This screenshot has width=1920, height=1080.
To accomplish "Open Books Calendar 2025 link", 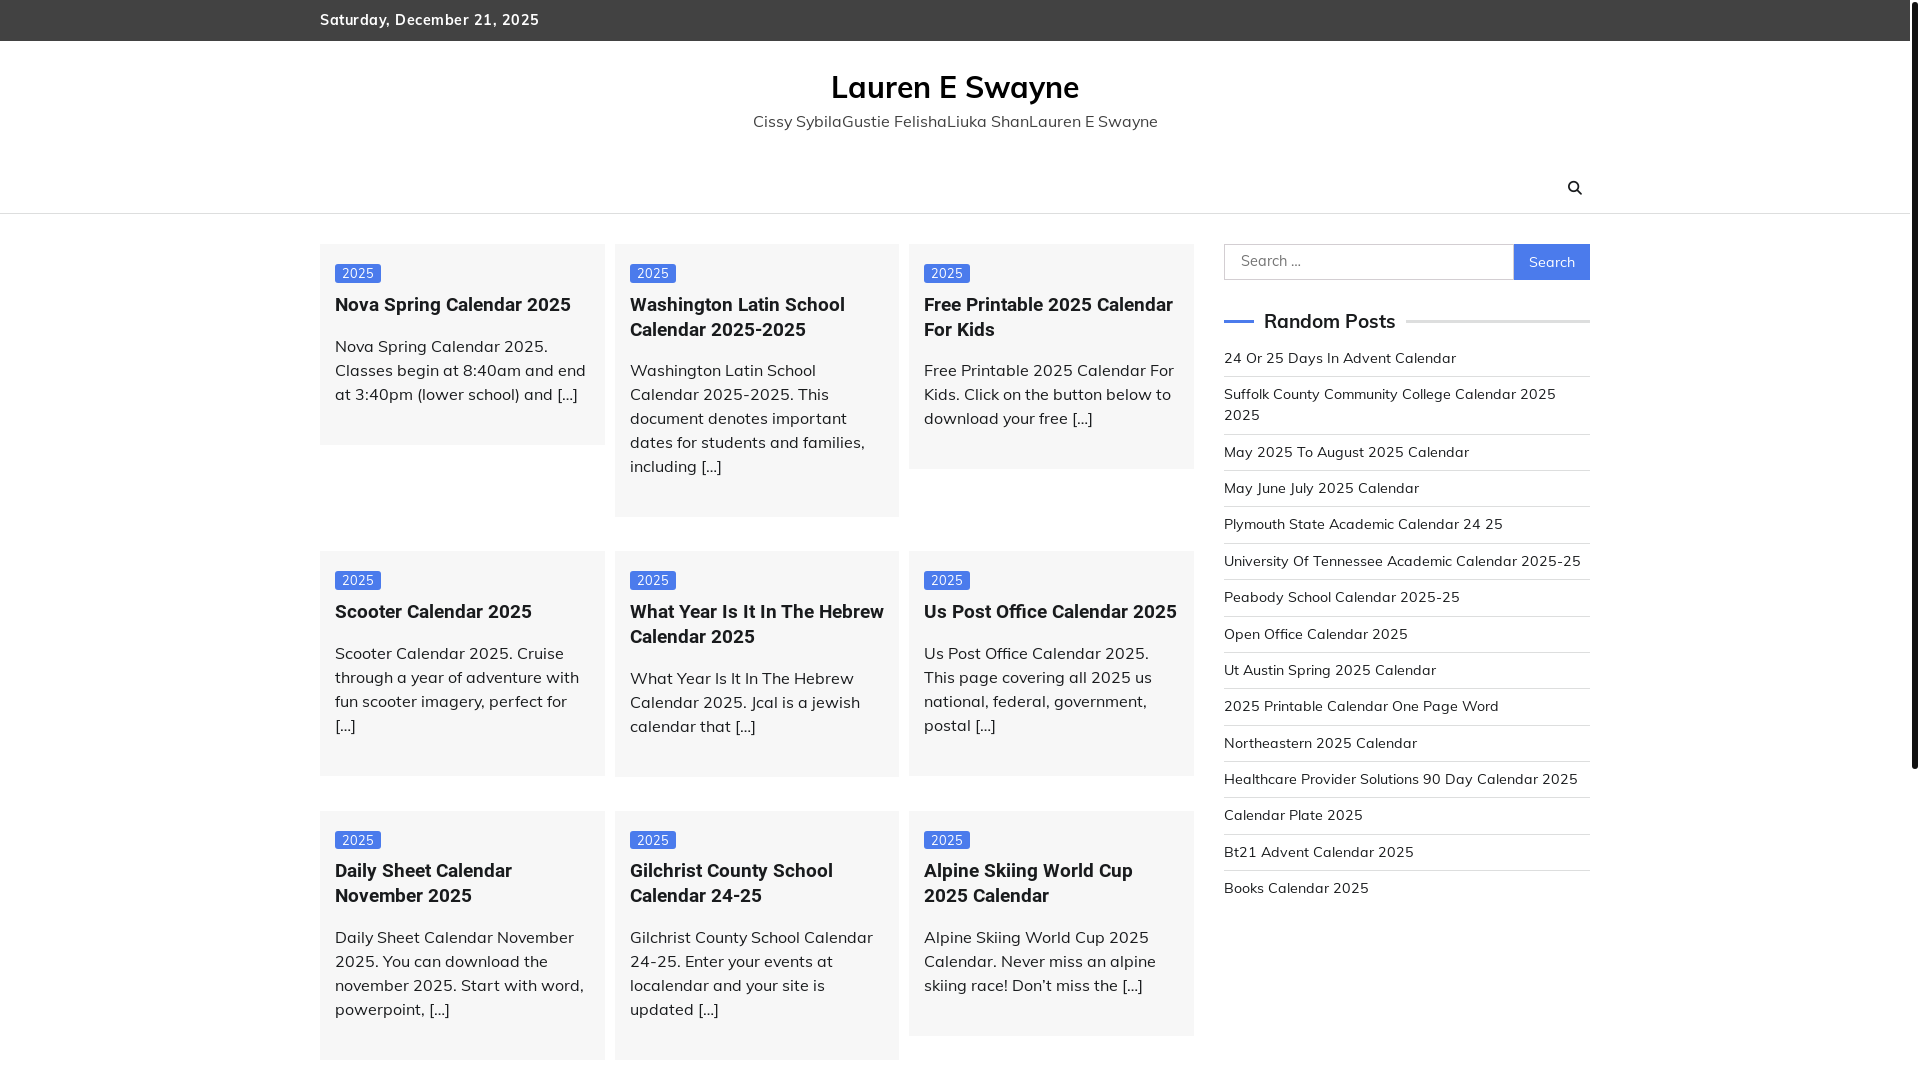I will (1296, 888).
